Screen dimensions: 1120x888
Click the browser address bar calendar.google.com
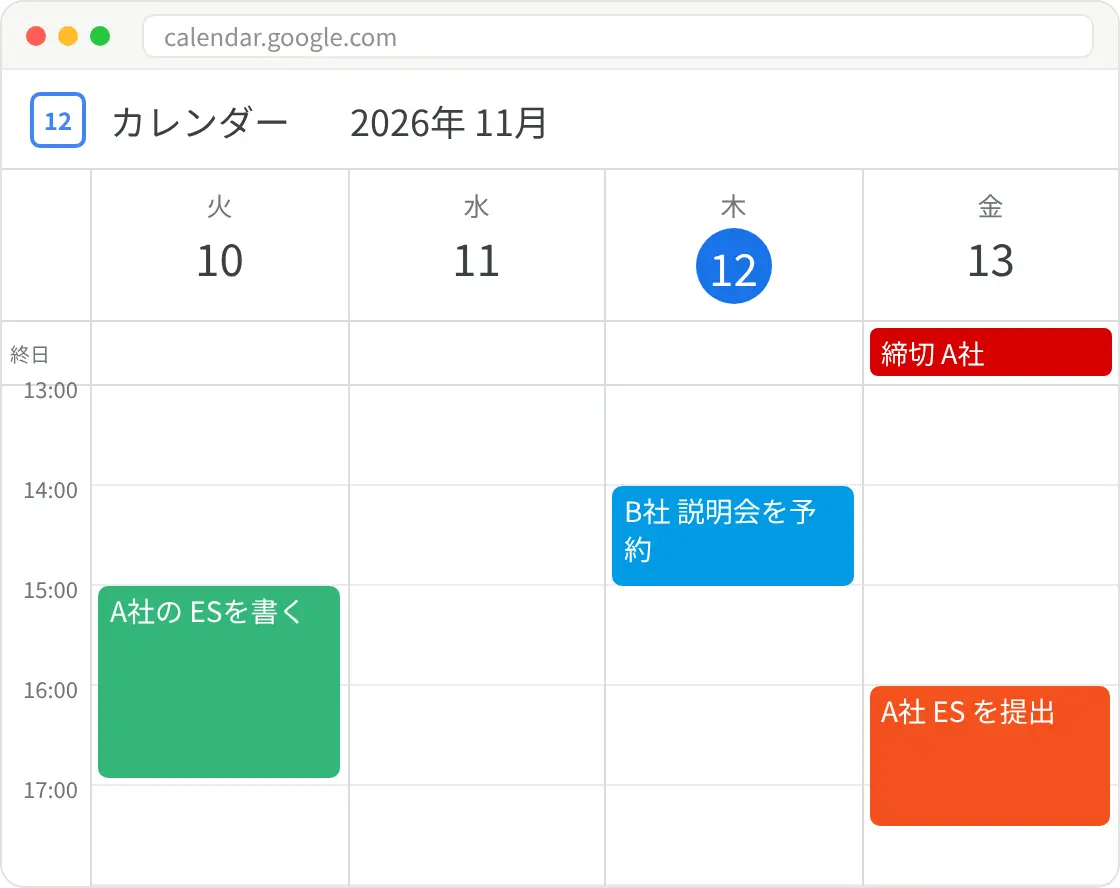[x=618, y=36]
